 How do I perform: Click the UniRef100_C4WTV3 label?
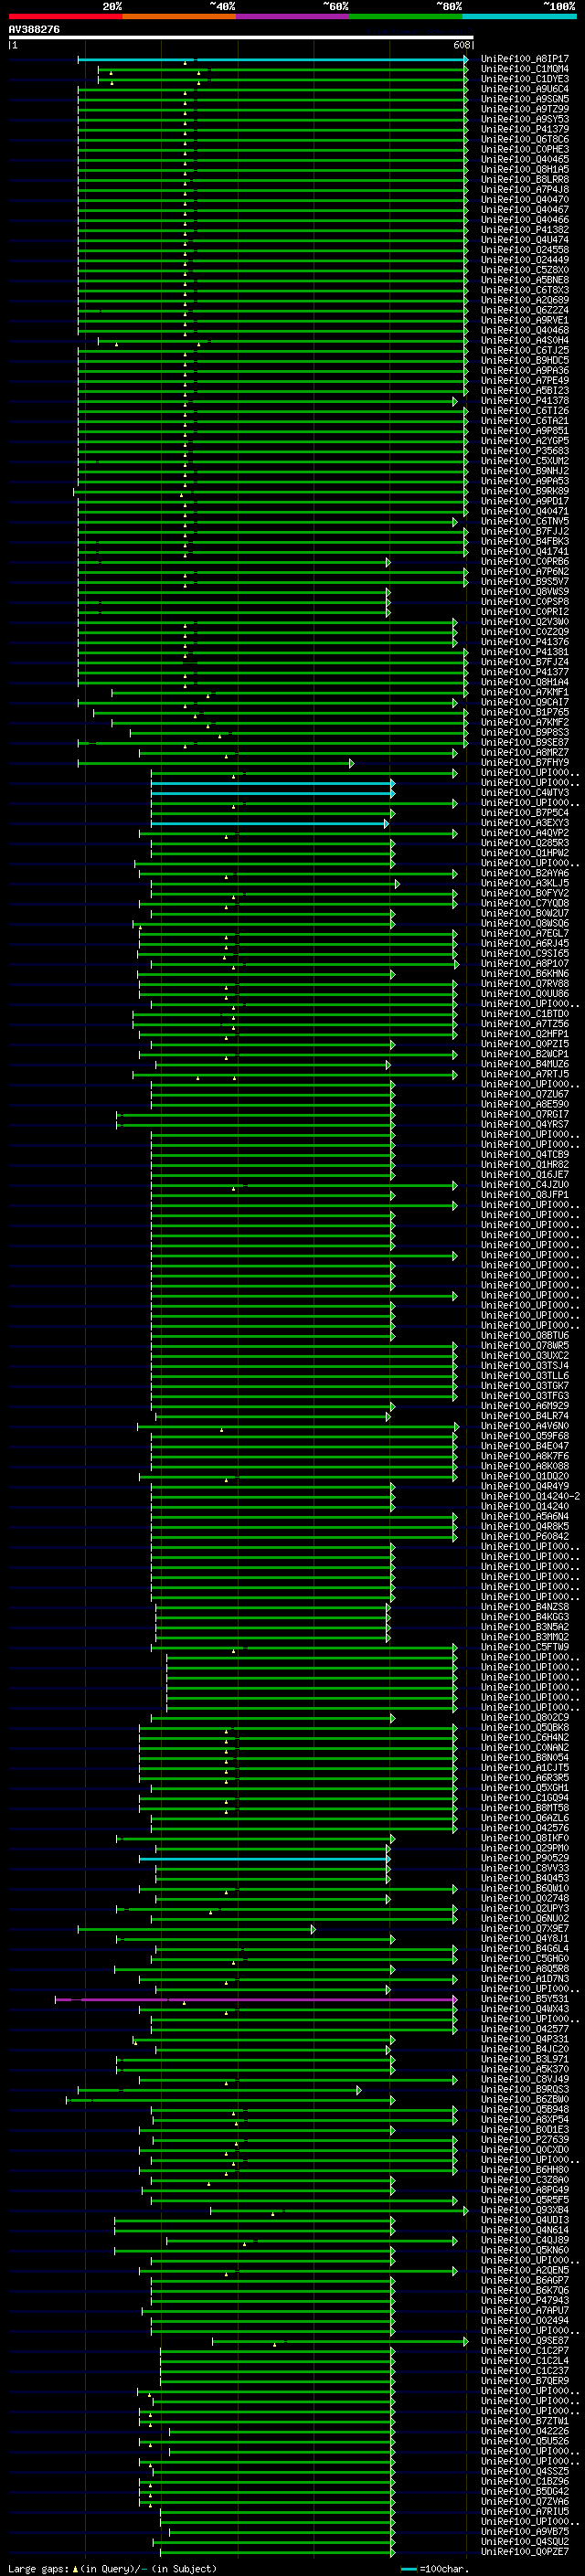tap(524, 793)
